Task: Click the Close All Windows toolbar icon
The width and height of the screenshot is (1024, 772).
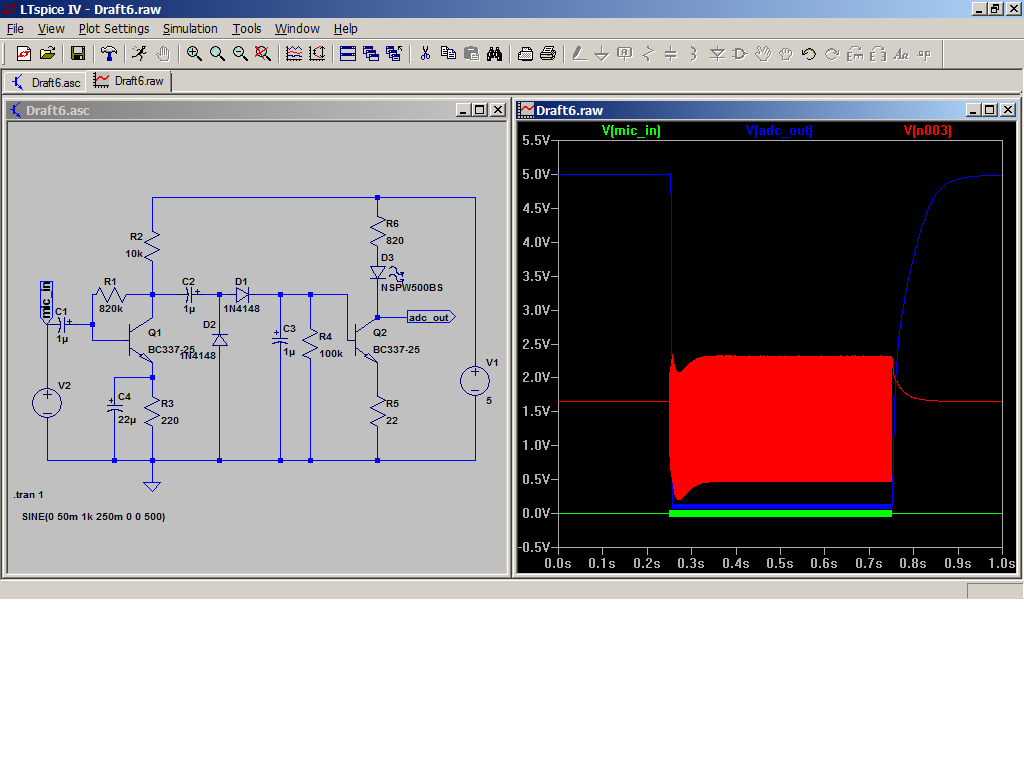Action: pyautogui.click(x=394, y=54)
